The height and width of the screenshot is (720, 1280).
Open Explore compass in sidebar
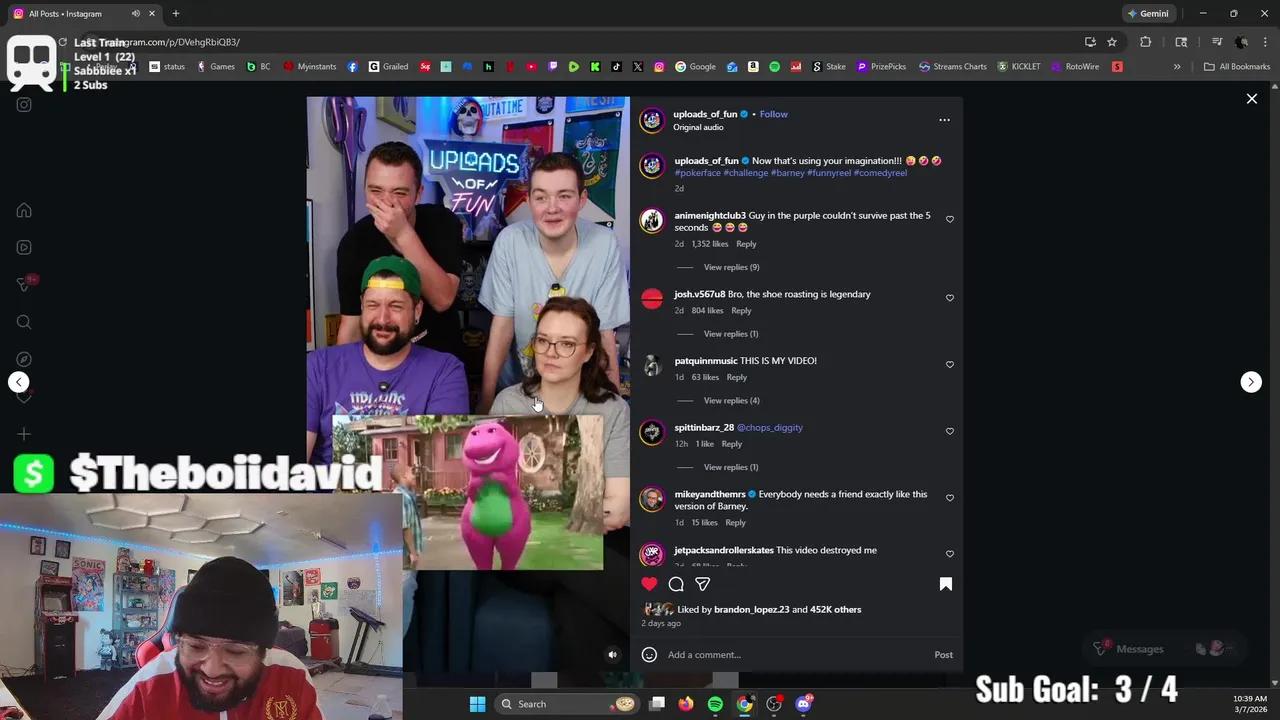click(24, 359)
